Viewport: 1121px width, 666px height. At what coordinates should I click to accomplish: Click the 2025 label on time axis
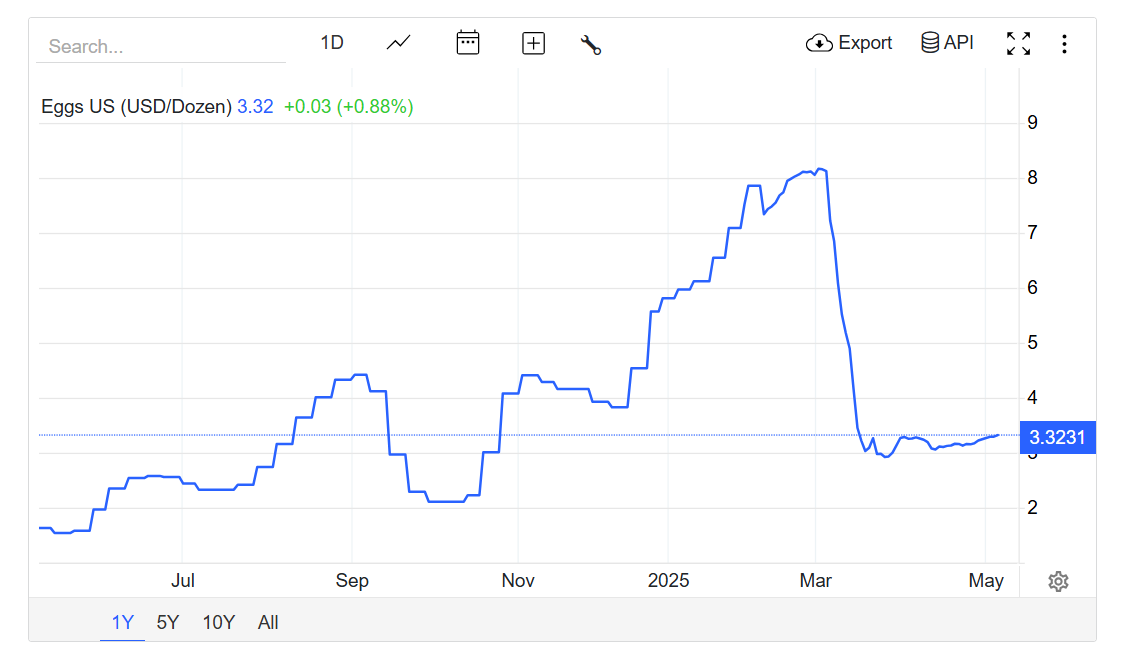point(668,581)
